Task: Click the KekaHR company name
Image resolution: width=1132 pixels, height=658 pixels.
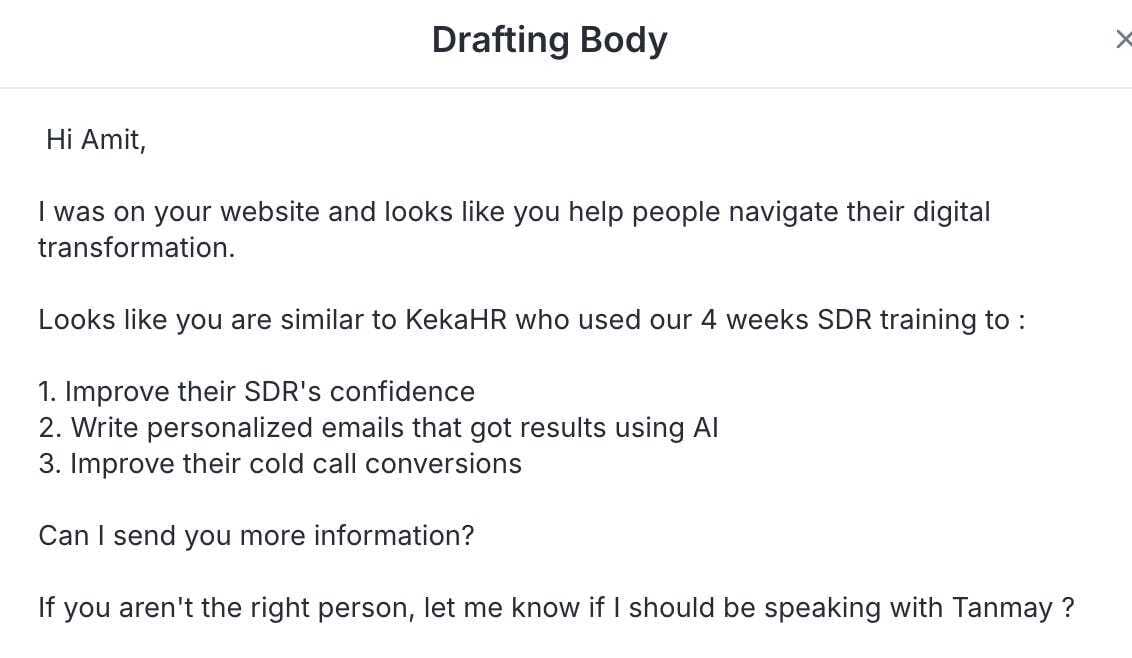Action: pos(456,319)
